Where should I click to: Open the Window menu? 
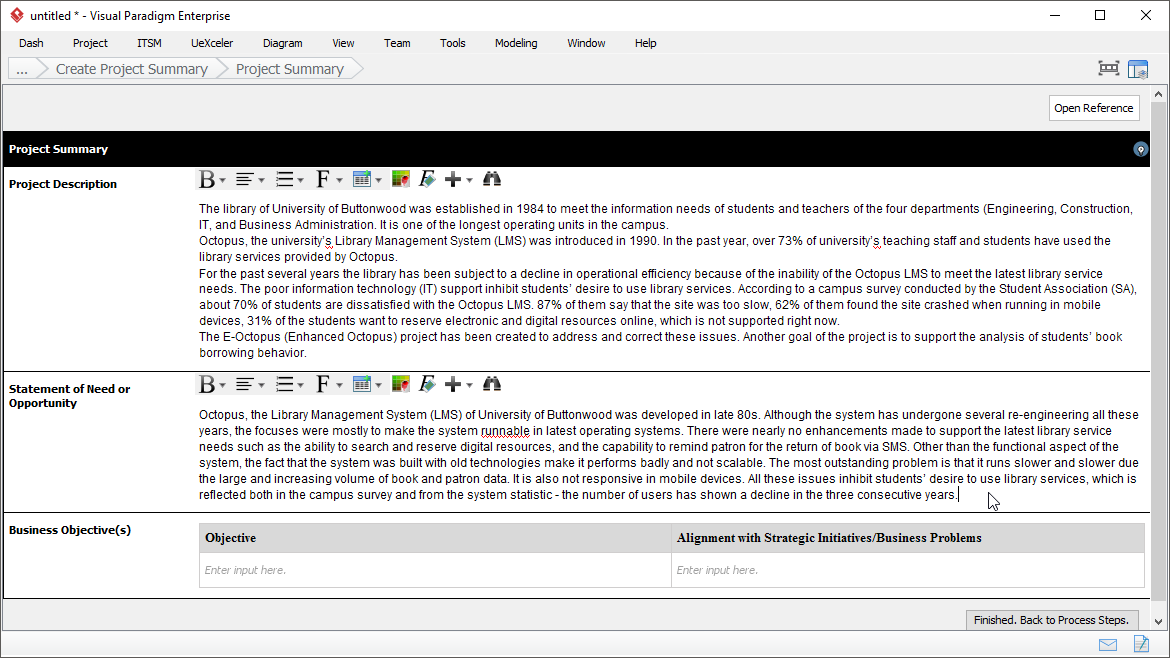coord(586,43)
